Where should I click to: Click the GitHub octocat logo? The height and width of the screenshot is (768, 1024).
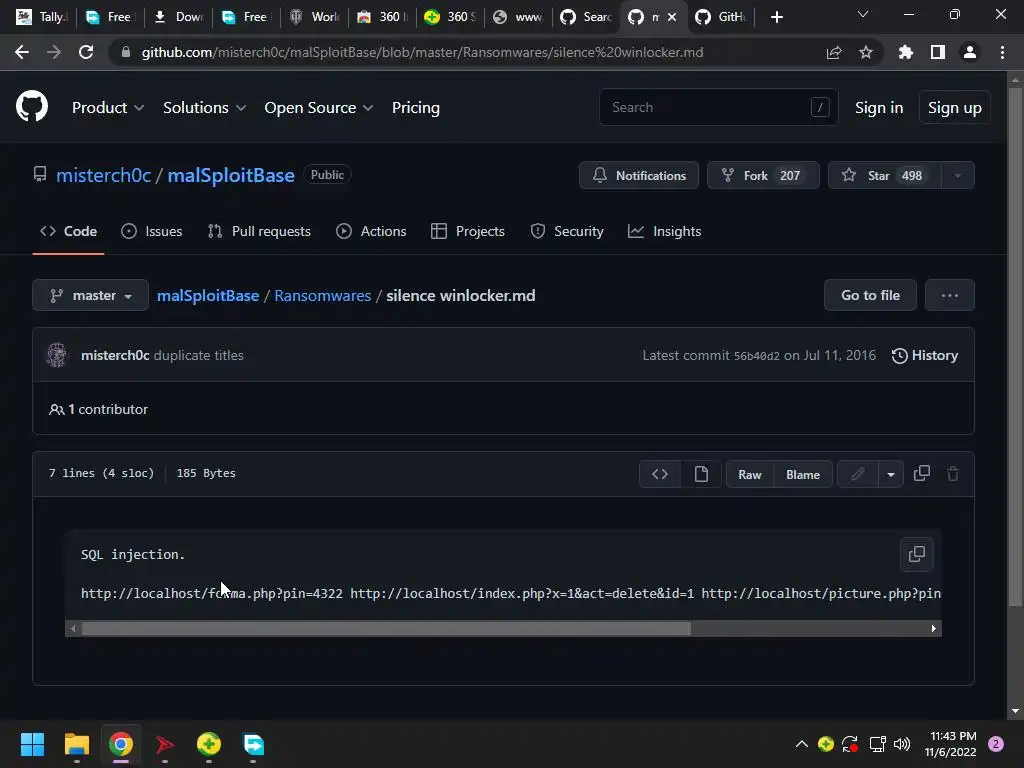coord(31,106)
